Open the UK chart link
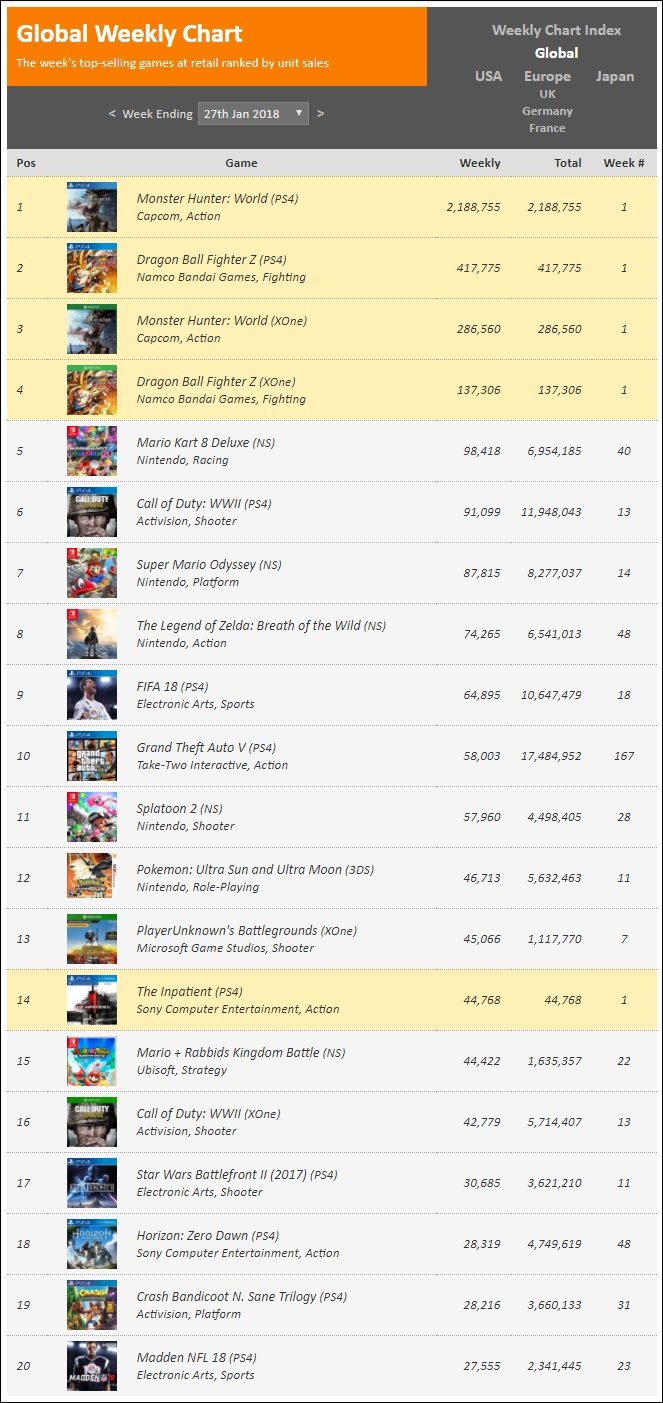 (x=547, y=94)
